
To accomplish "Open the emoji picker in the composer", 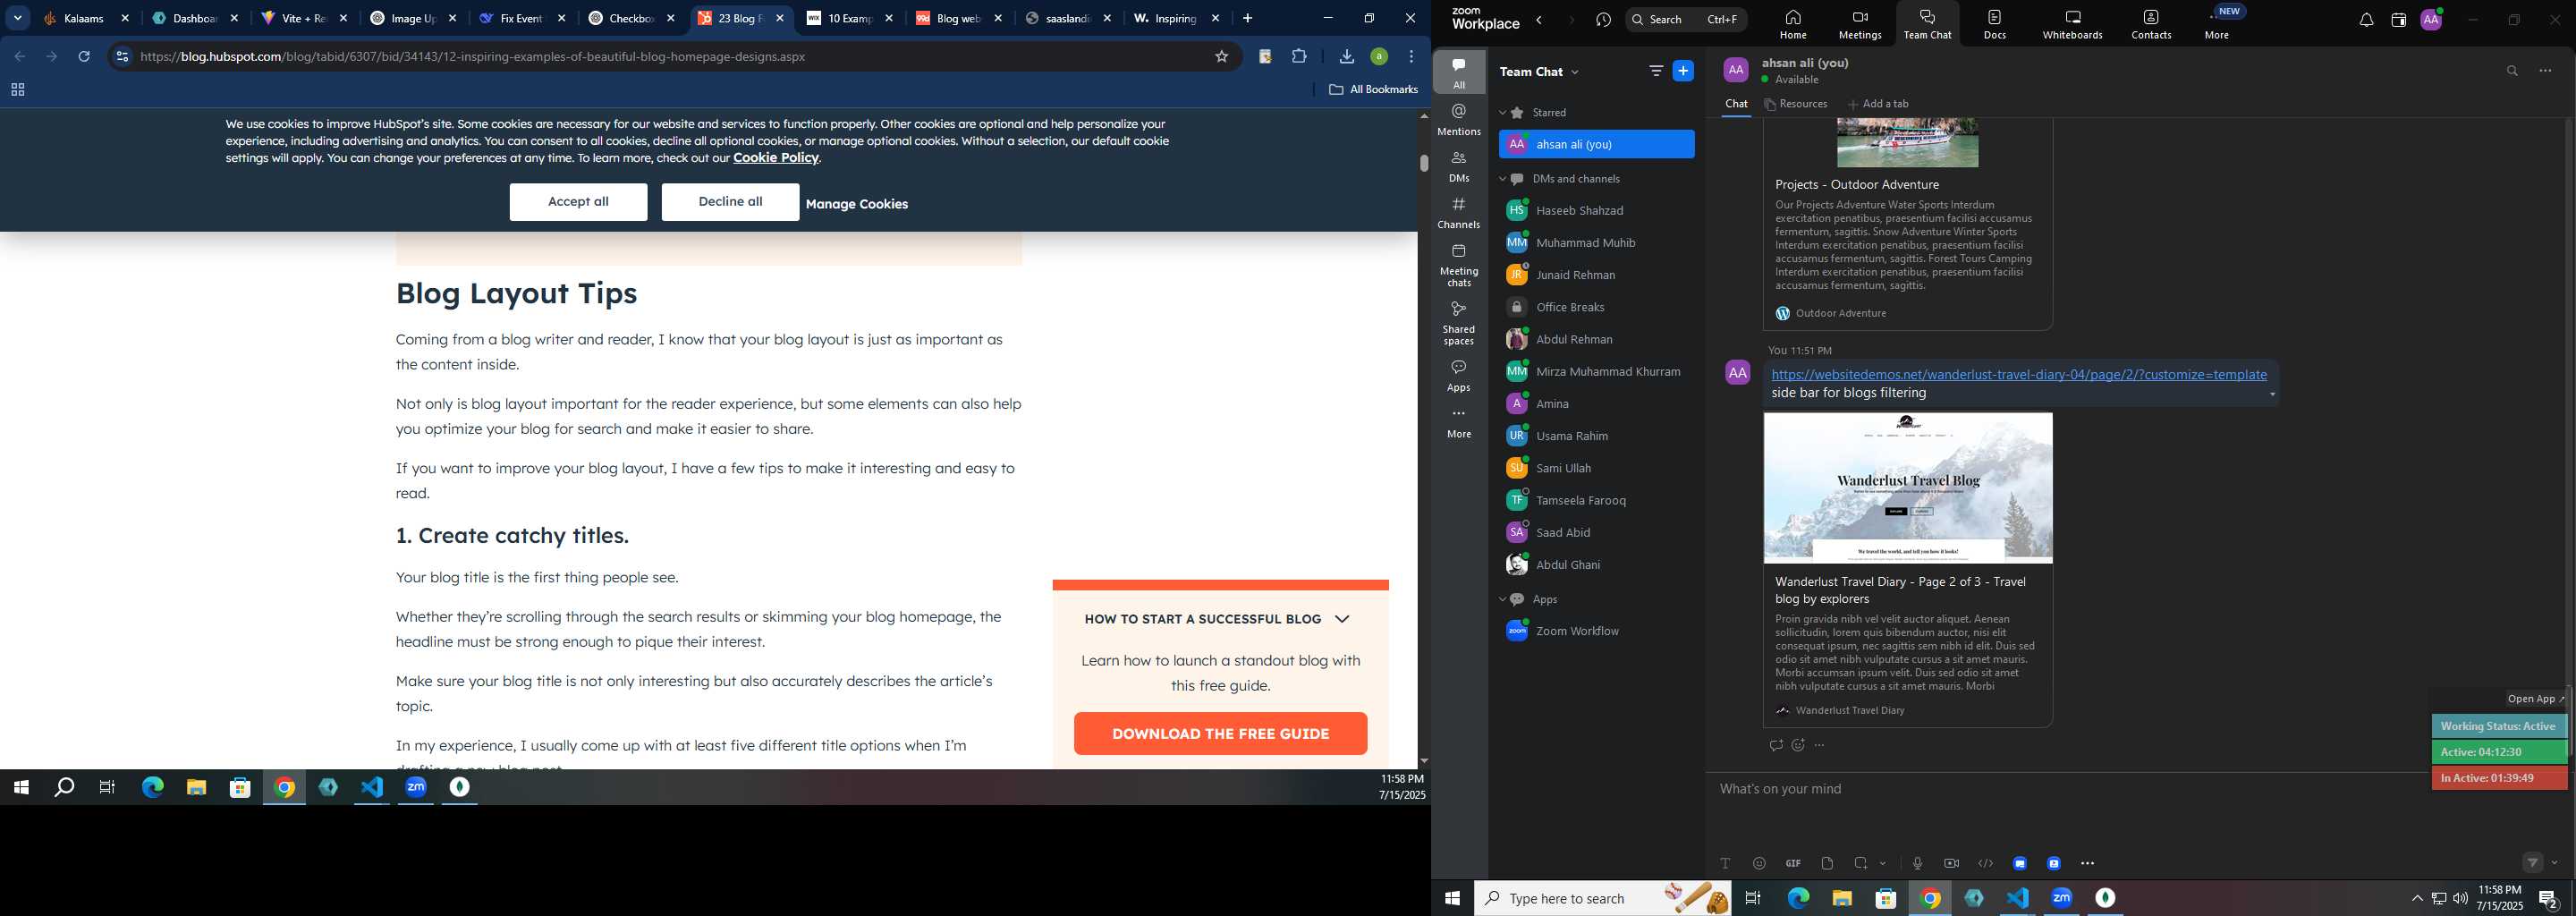I will (1759, 863).
